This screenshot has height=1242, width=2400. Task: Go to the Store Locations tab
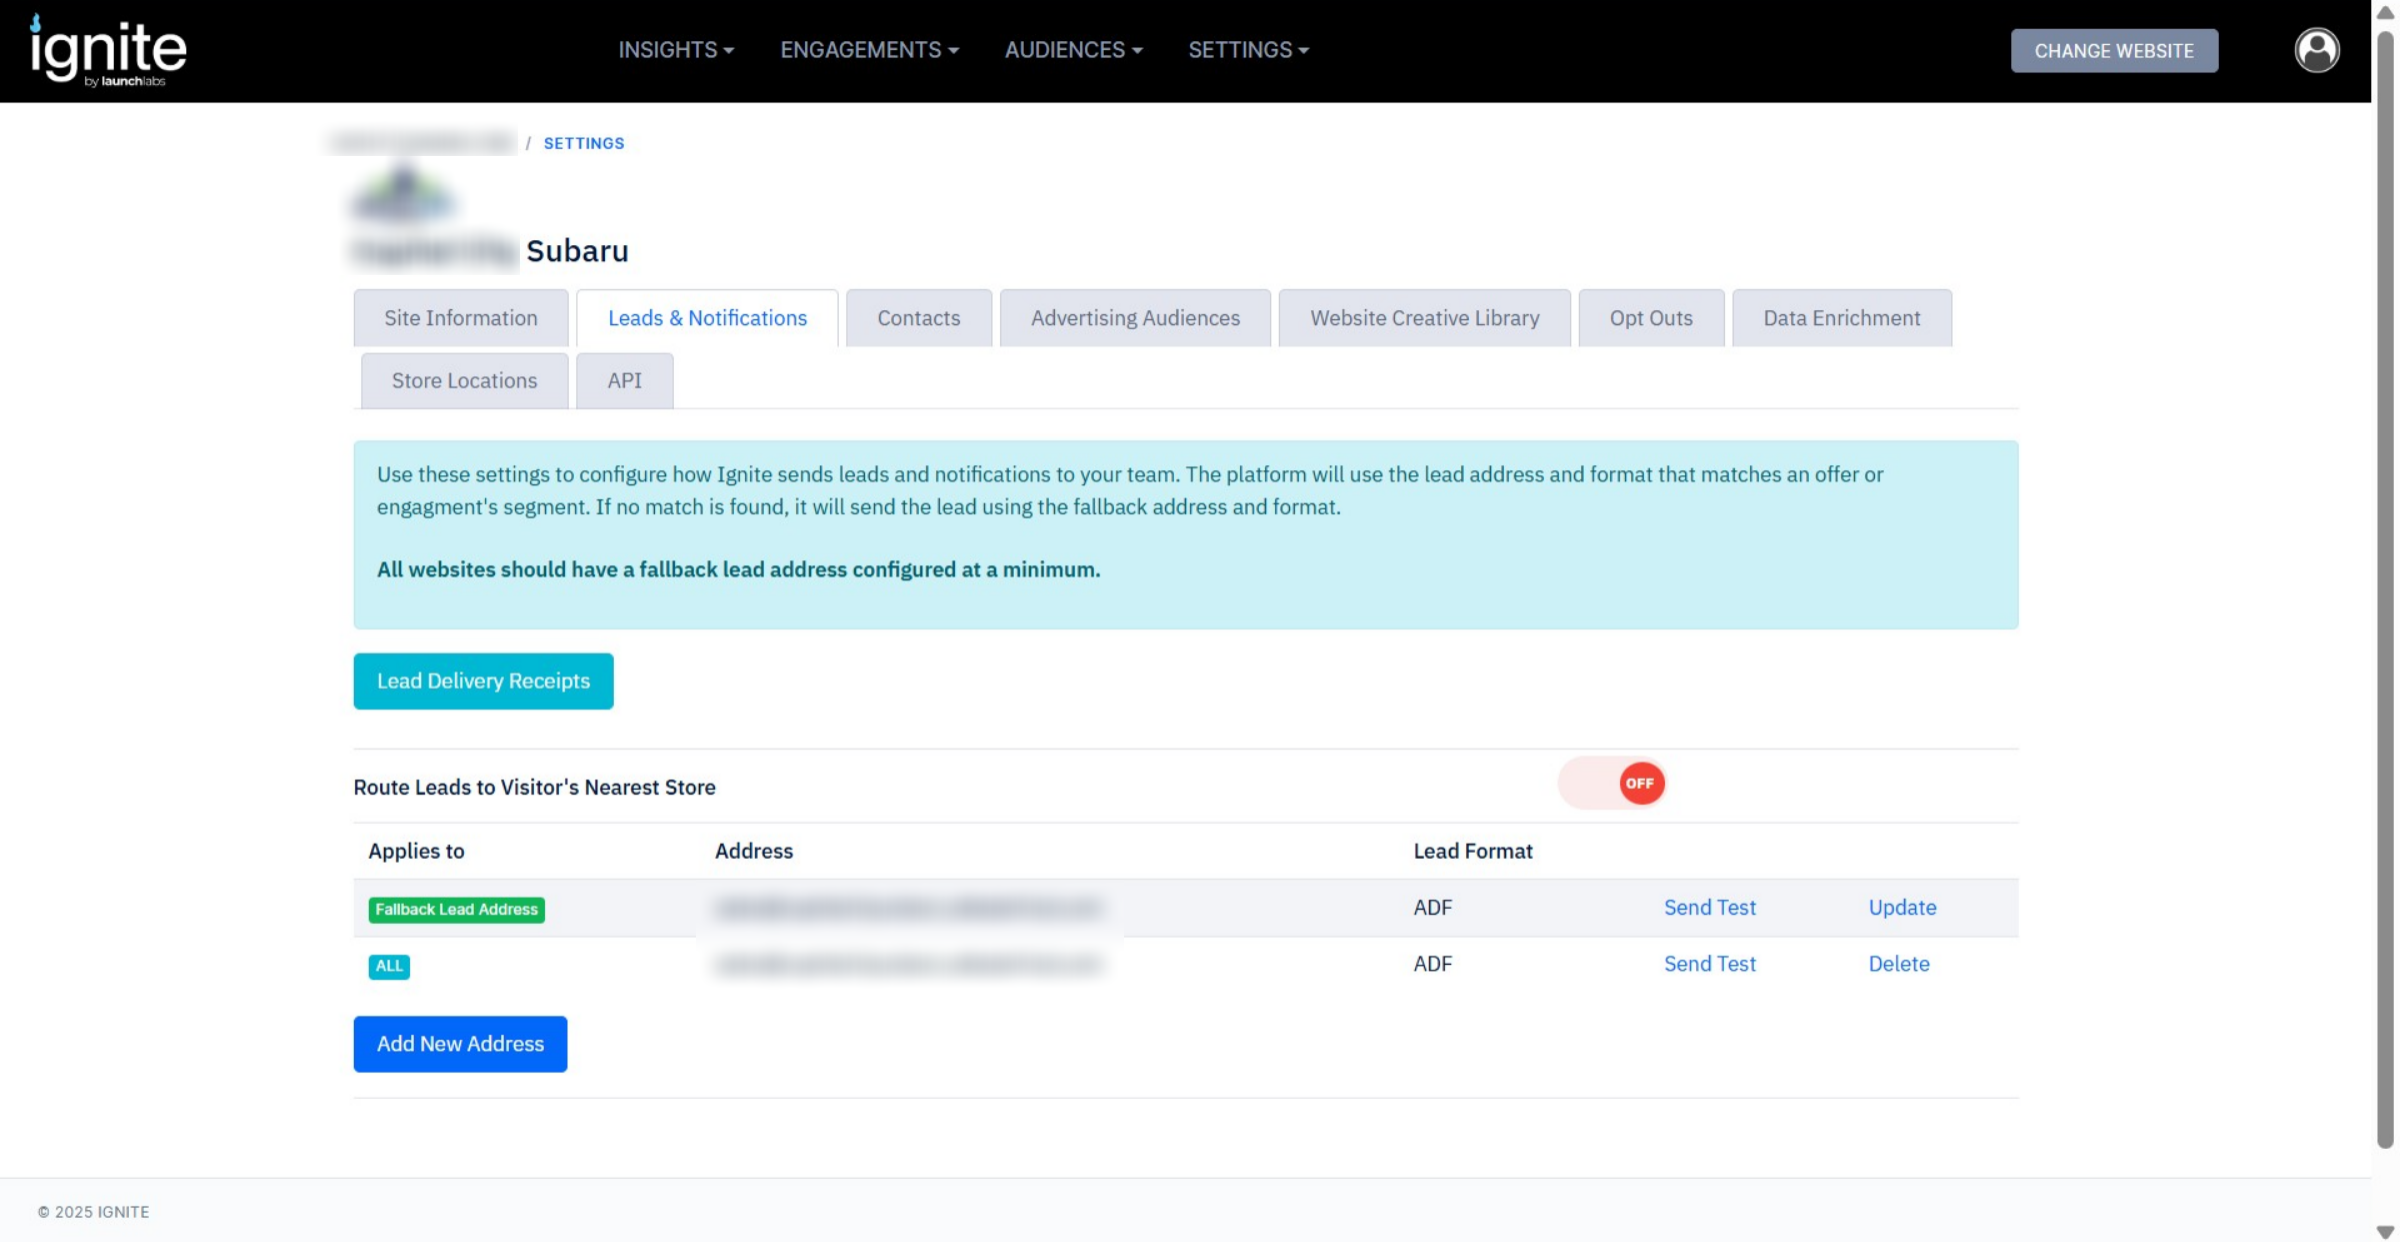464,381
